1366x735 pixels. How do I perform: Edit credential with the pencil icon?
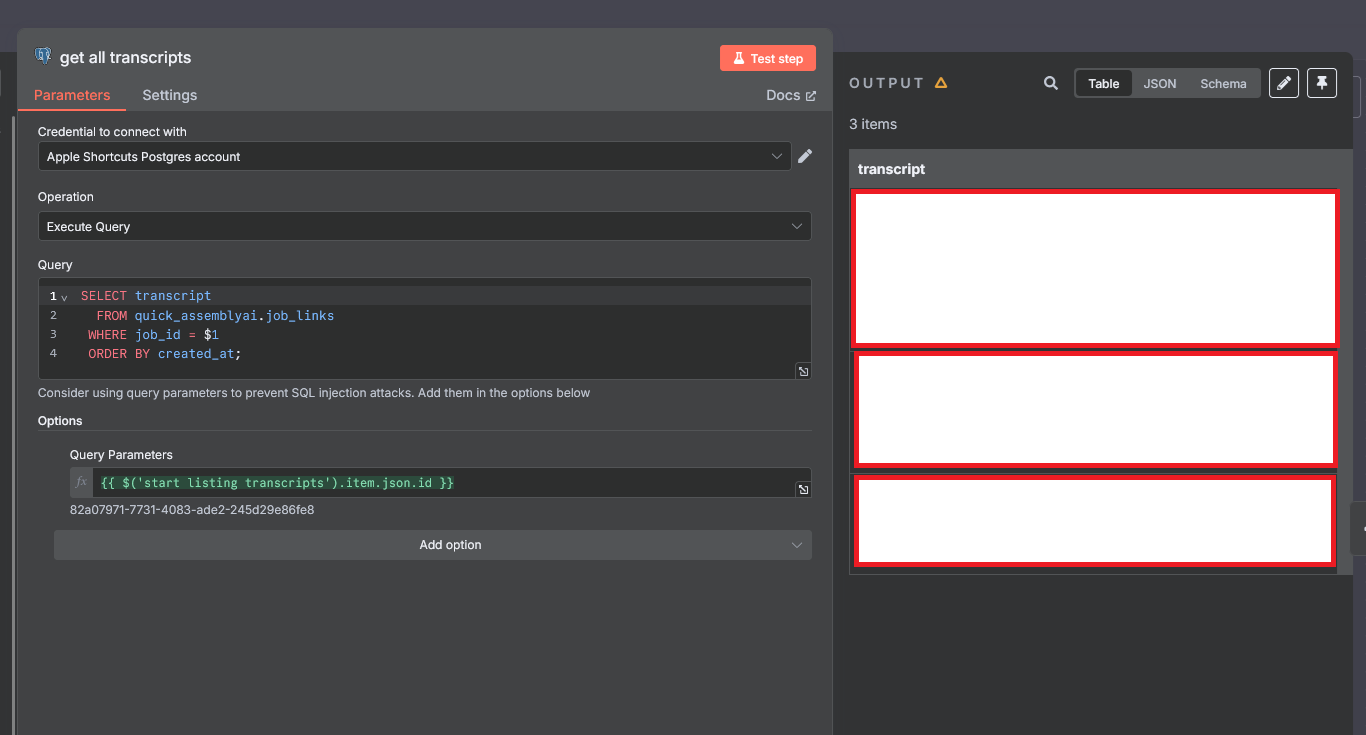(x=805, y=156)
